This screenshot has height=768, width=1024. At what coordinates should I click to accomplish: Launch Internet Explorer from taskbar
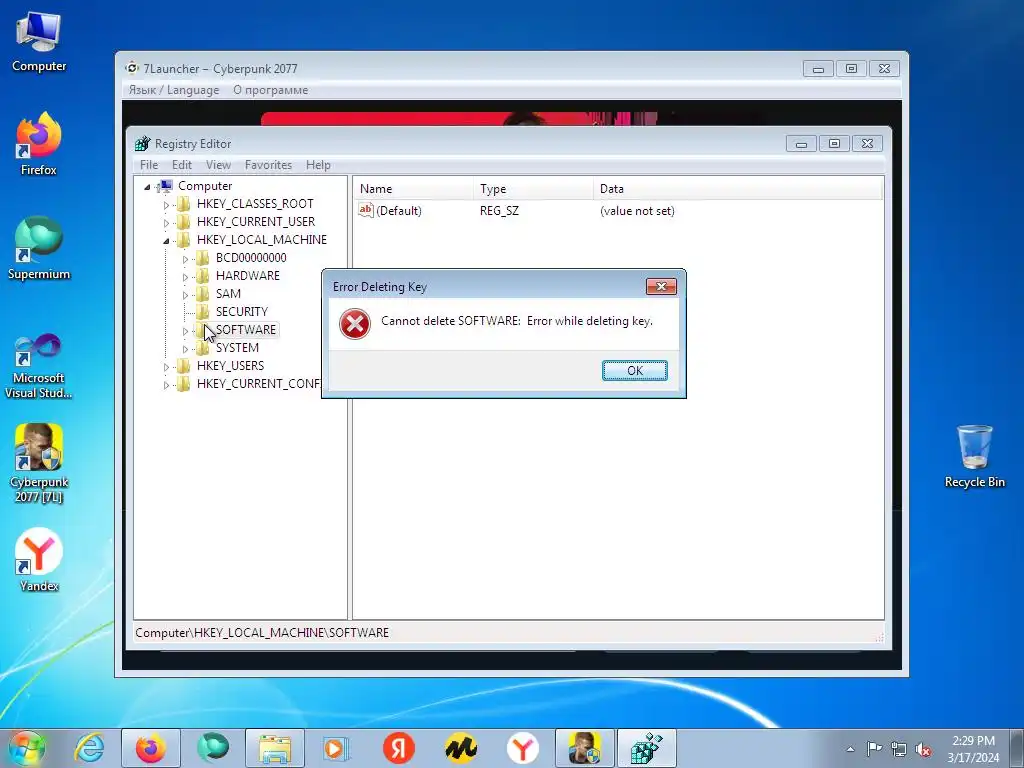(89, 748)
